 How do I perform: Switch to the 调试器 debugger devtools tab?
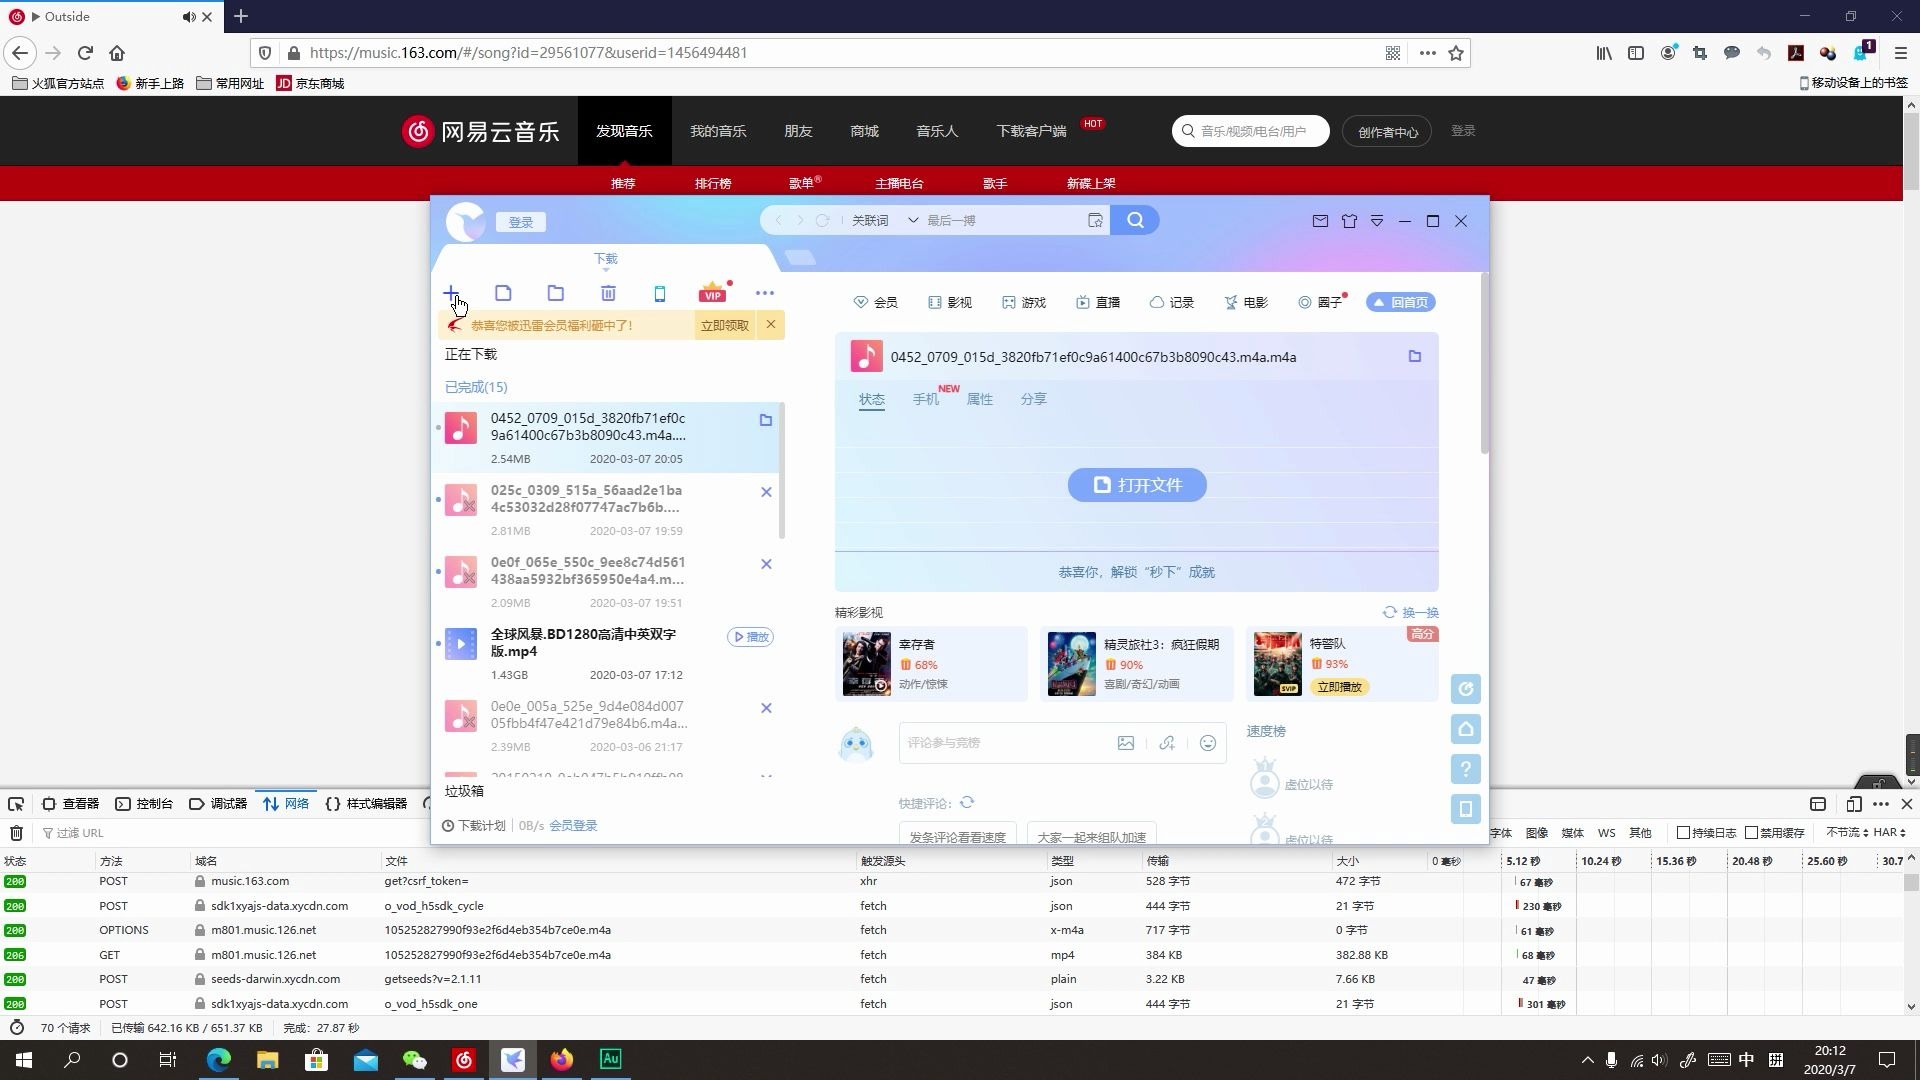(x=218, y=804)
